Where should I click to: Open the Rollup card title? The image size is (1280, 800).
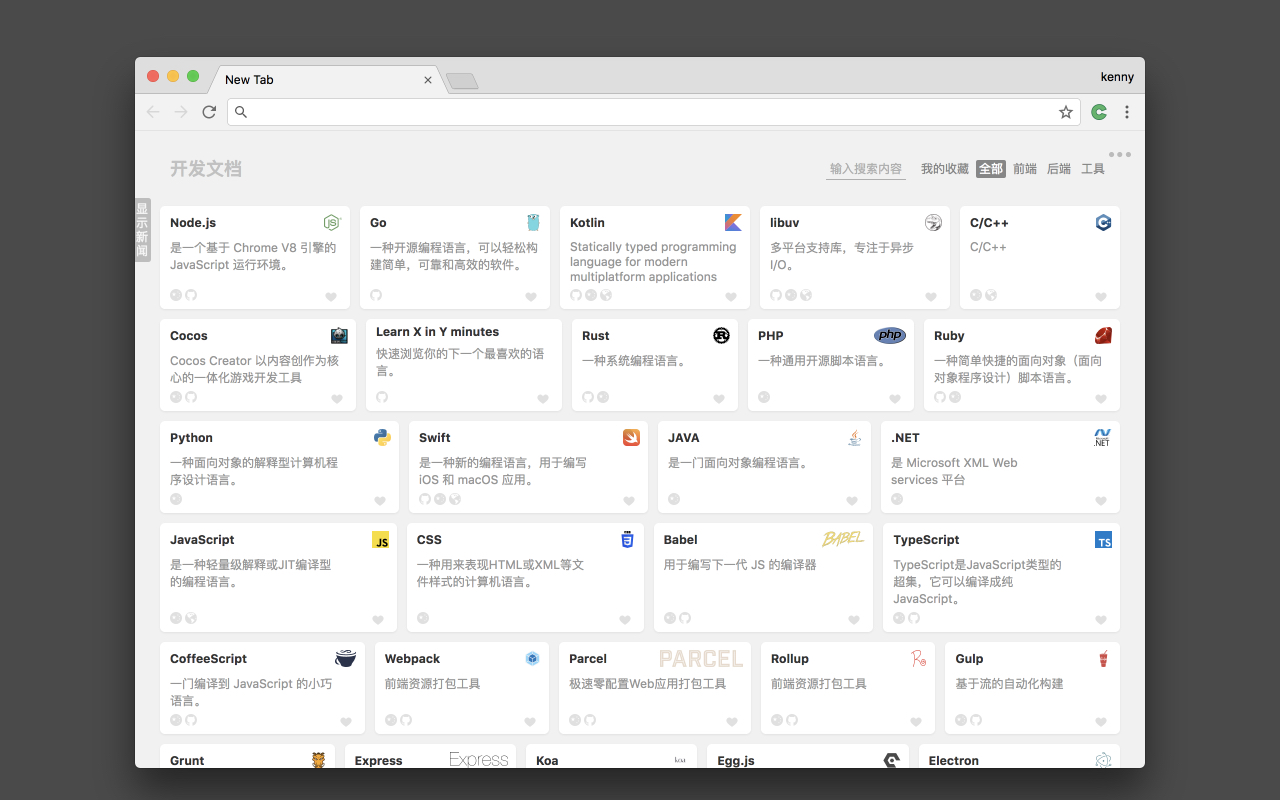790,659
